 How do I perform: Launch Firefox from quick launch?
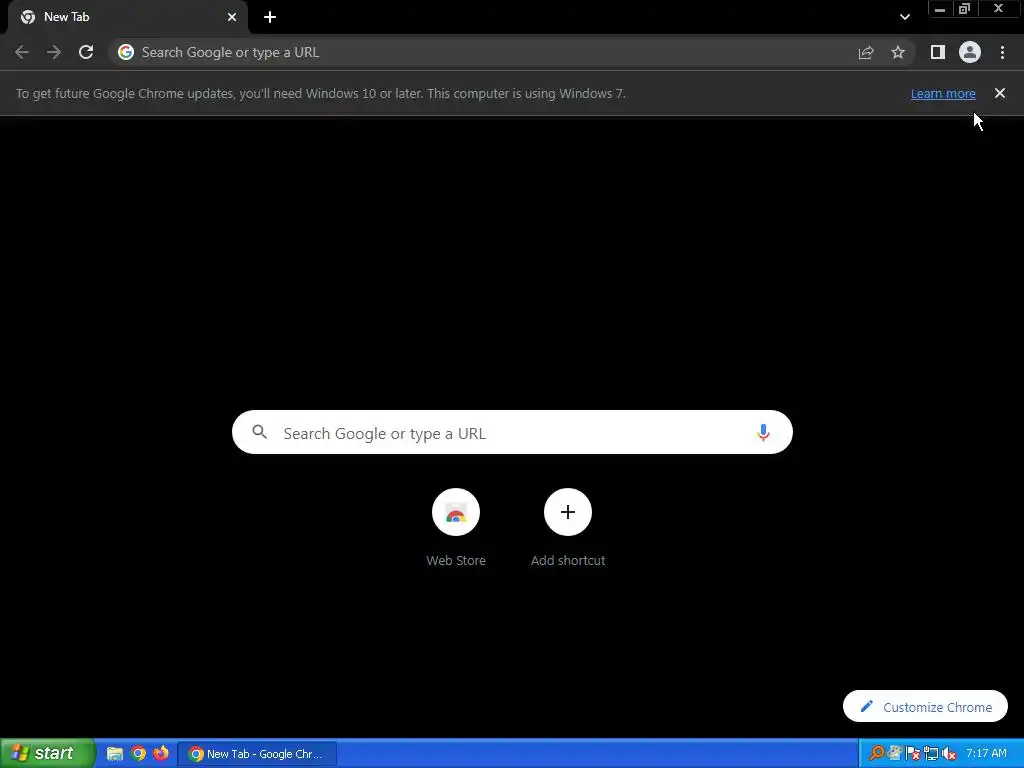[x=161, y=754]
